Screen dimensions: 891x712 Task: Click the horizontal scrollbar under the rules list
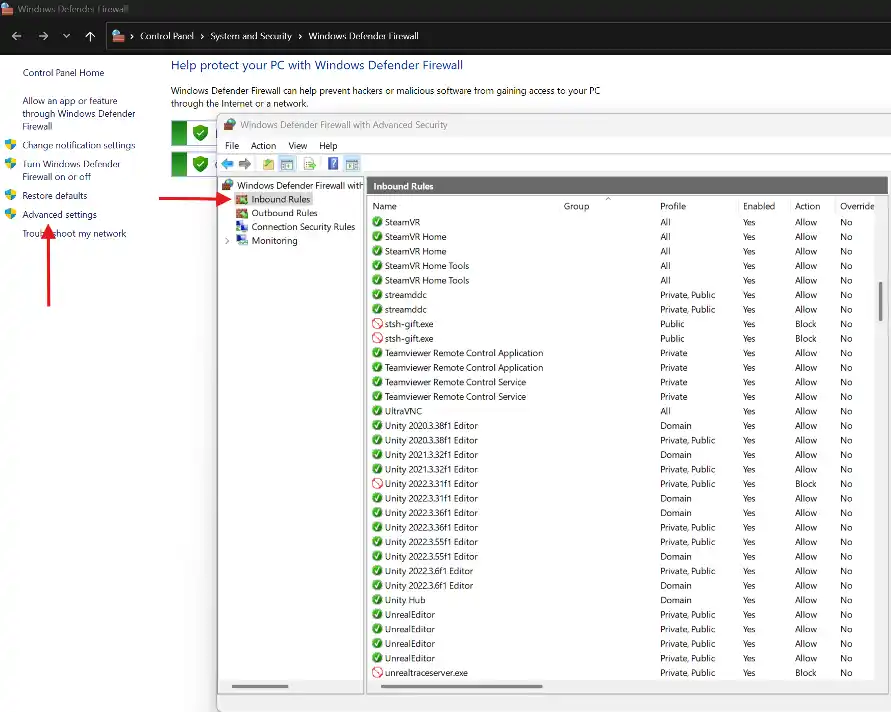pyautogui.click(x=461, y=686)
